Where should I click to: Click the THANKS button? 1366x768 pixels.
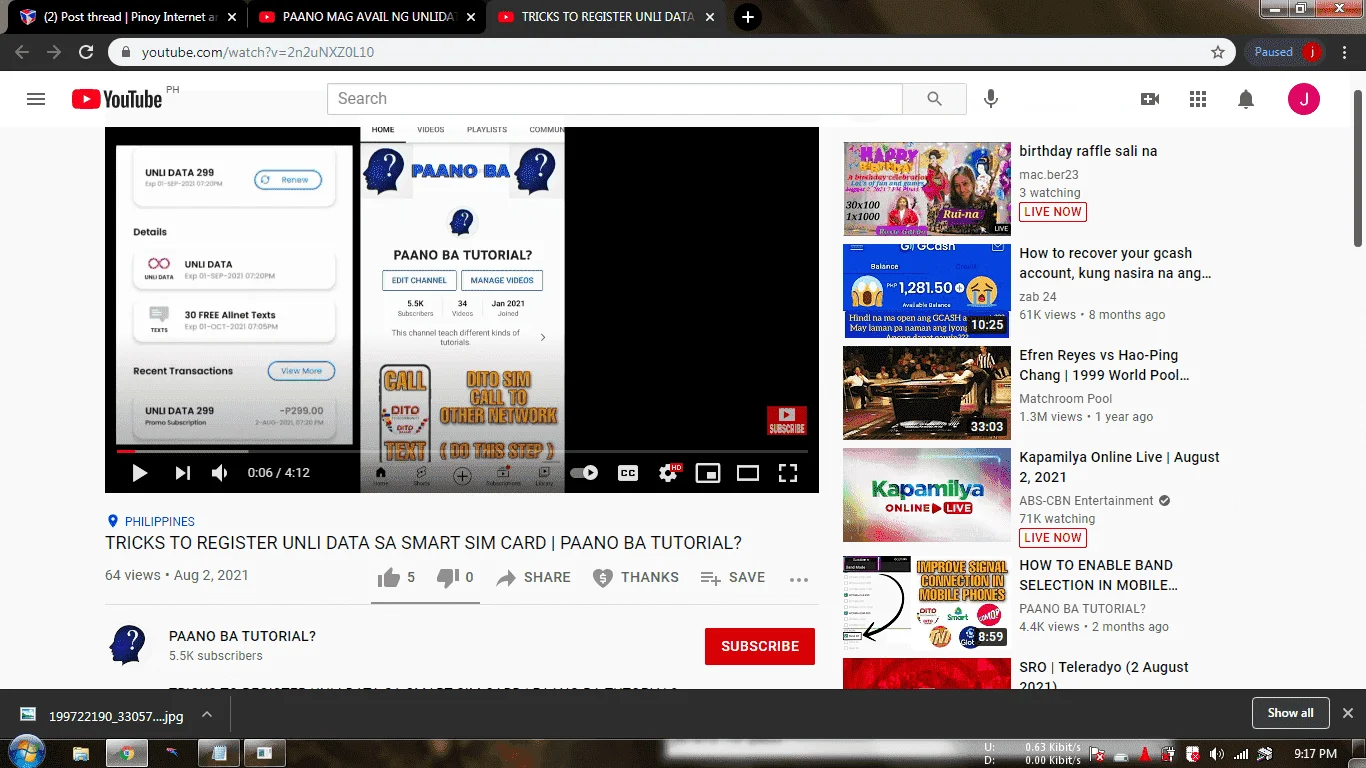click(x=635, y=577)
